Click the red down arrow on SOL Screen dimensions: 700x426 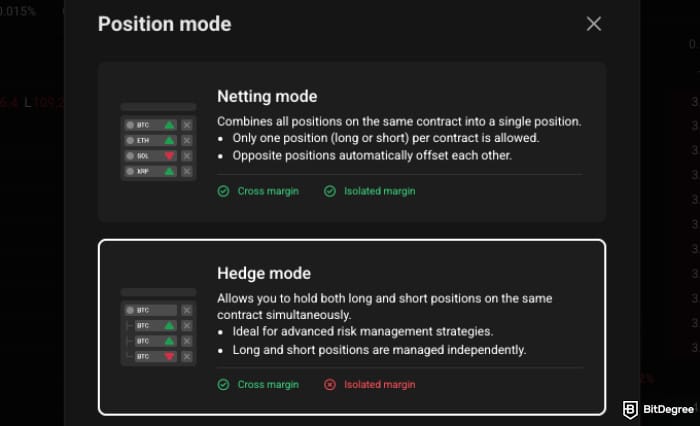tap(169, 156)
